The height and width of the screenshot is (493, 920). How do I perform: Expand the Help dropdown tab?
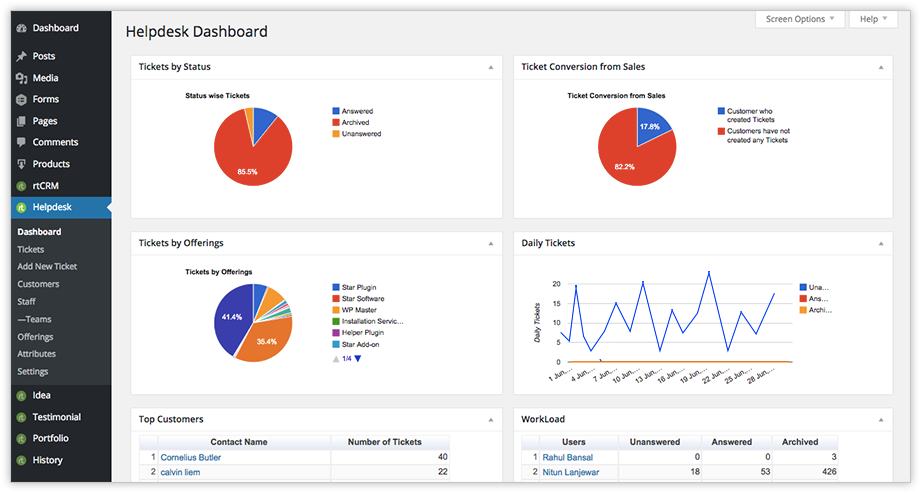[x=873, y=19]
